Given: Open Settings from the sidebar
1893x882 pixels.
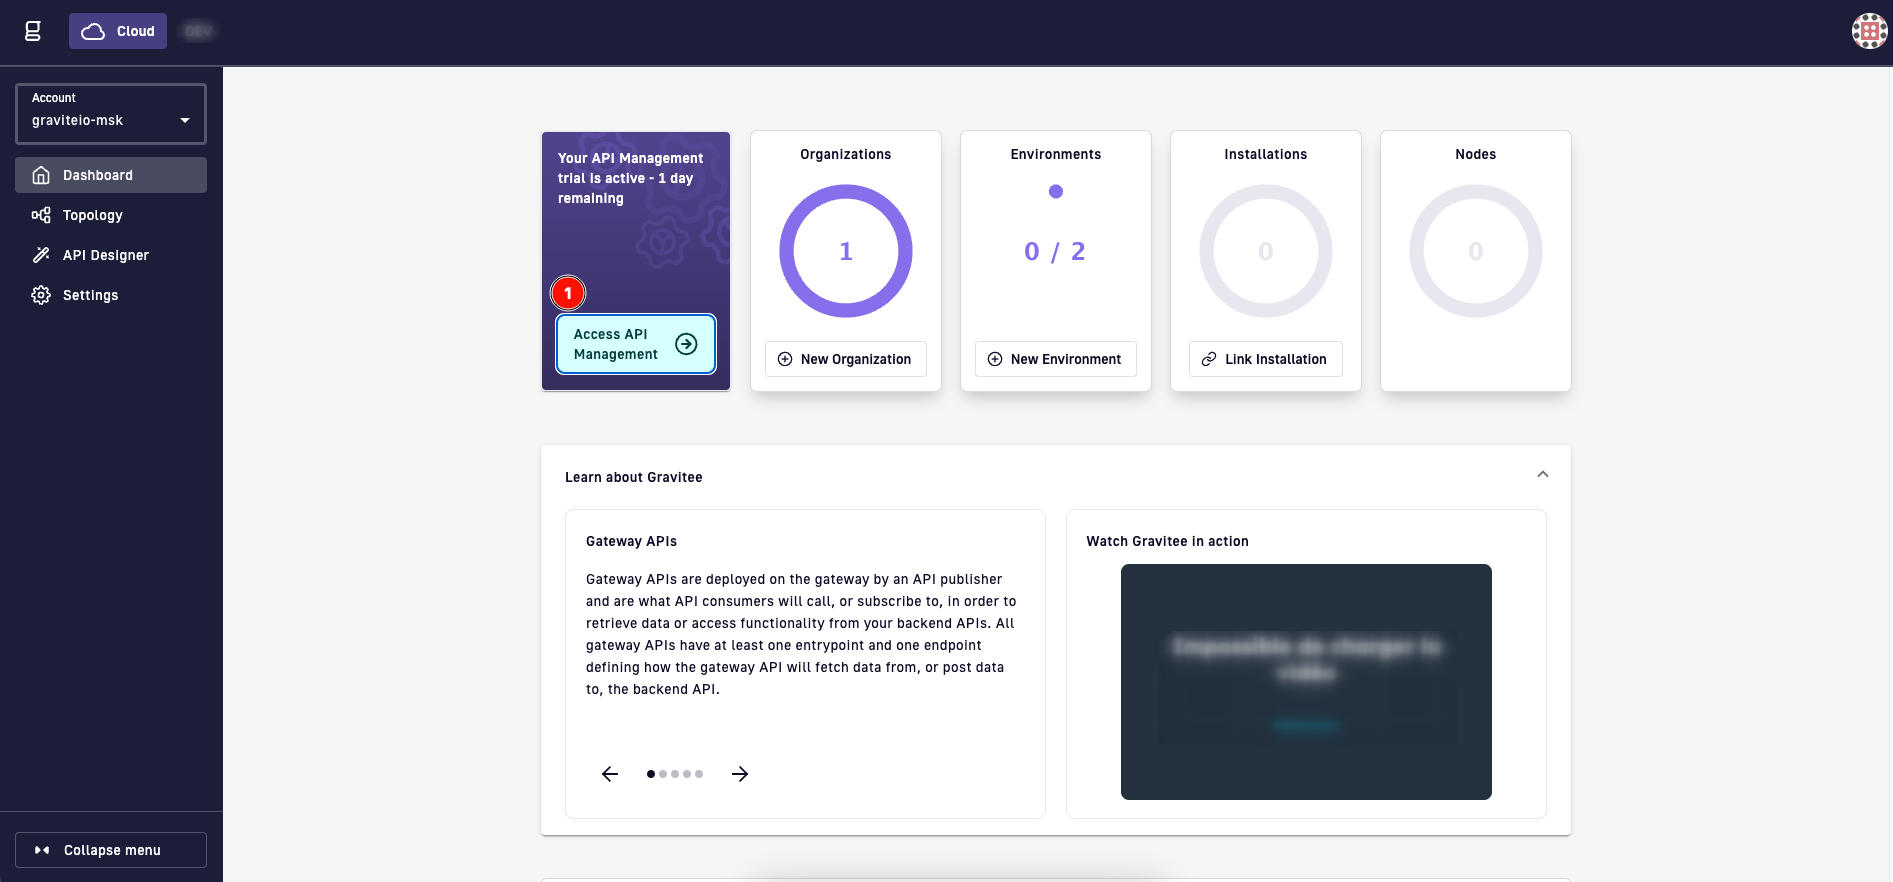Looking at the screenshot, I should click(111, 295).
